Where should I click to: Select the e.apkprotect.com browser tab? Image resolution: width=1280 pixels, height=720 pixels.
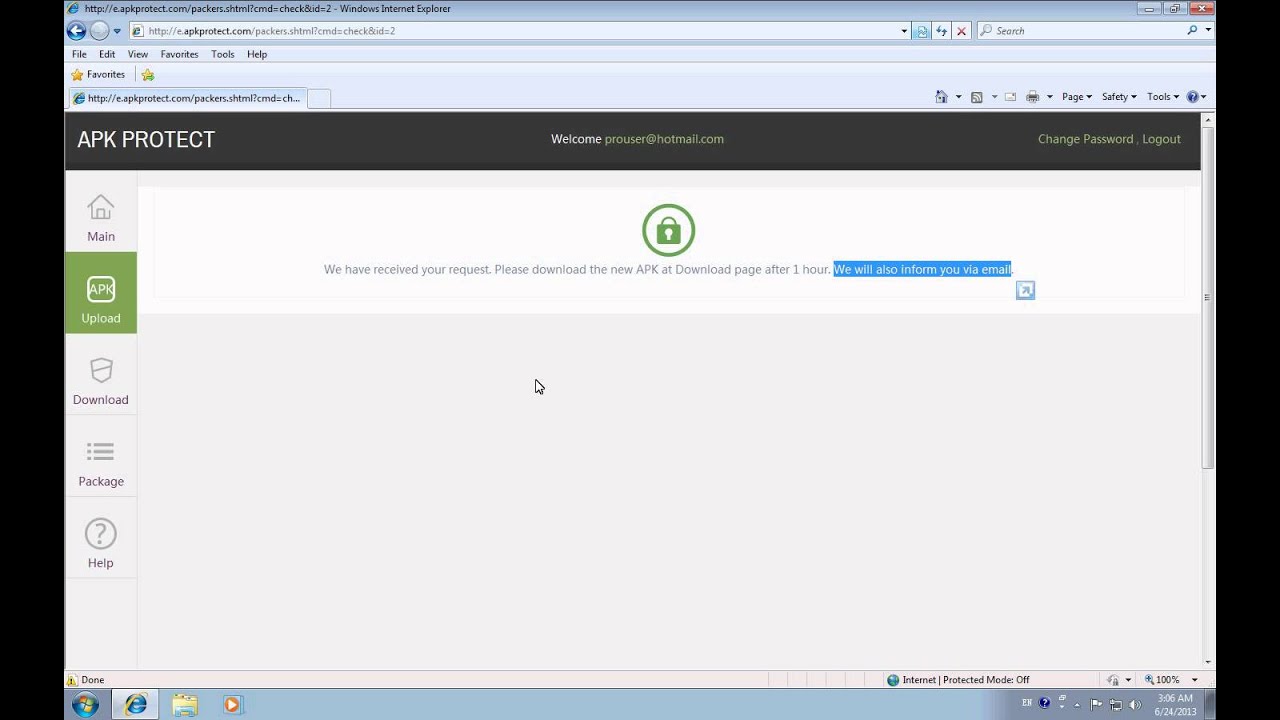point(186,98)
